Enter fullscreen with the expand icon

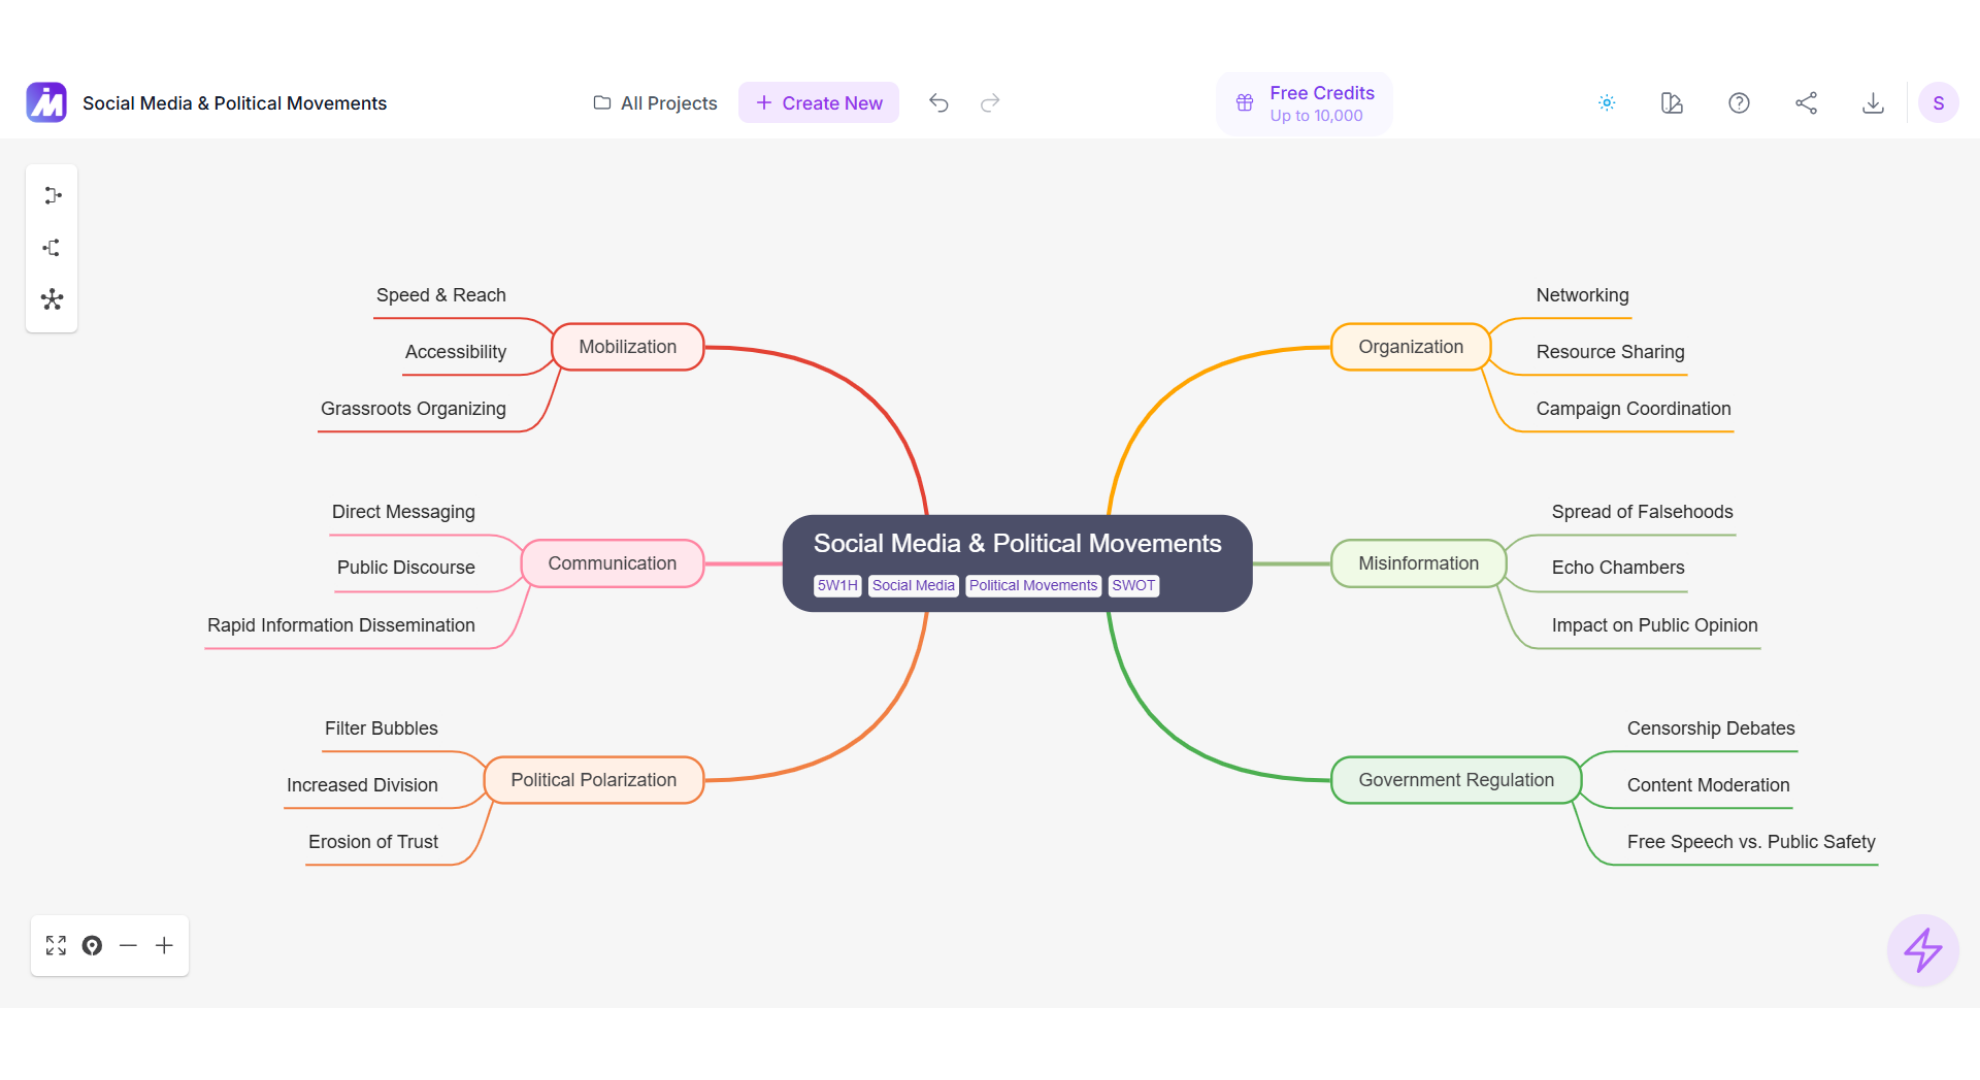(x=56, y=945)
